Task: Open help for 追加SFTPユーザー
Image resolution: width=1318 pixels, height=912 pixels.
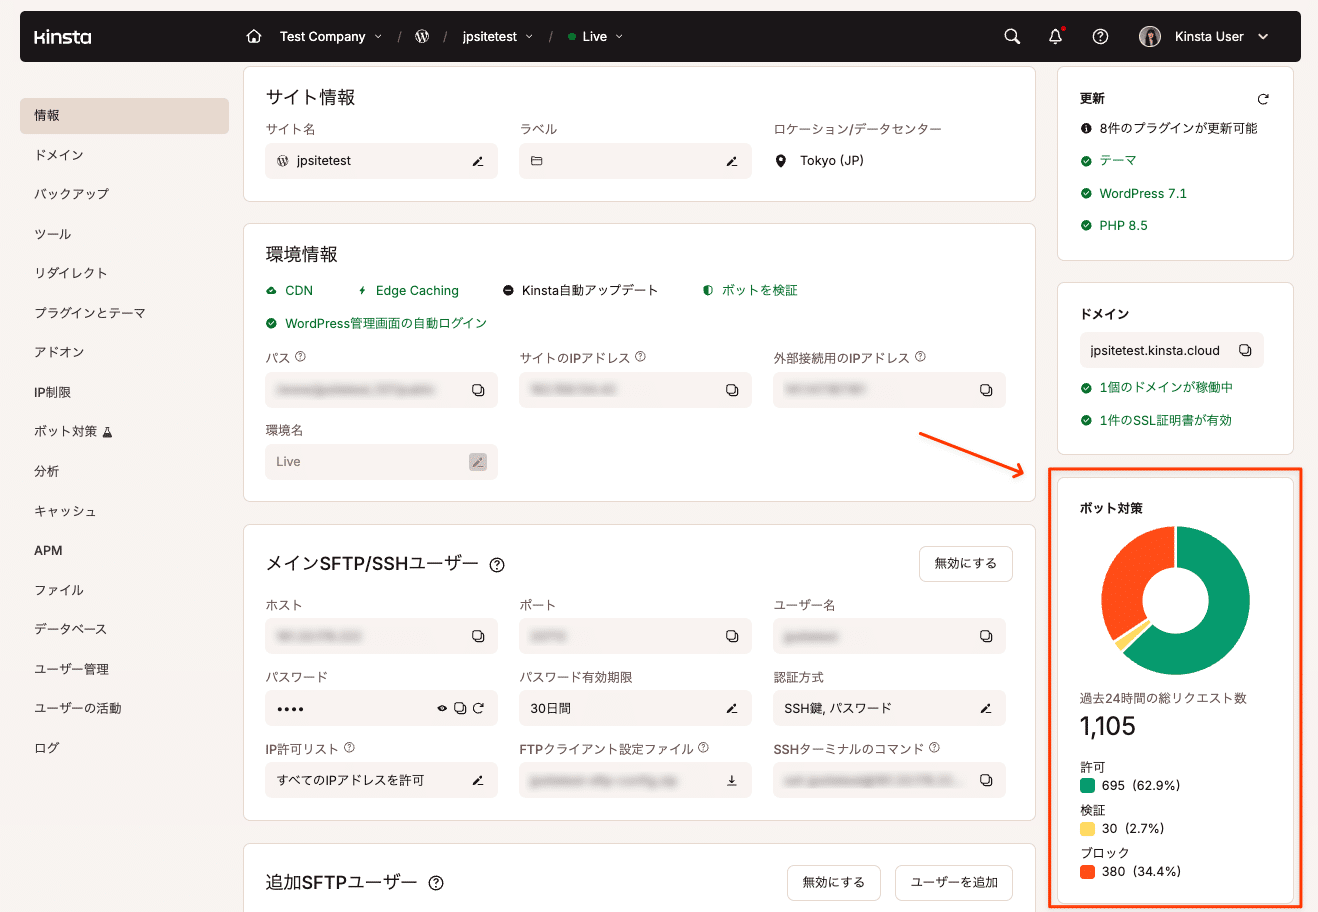Action: pyautogui.click(x=436, y=883)
